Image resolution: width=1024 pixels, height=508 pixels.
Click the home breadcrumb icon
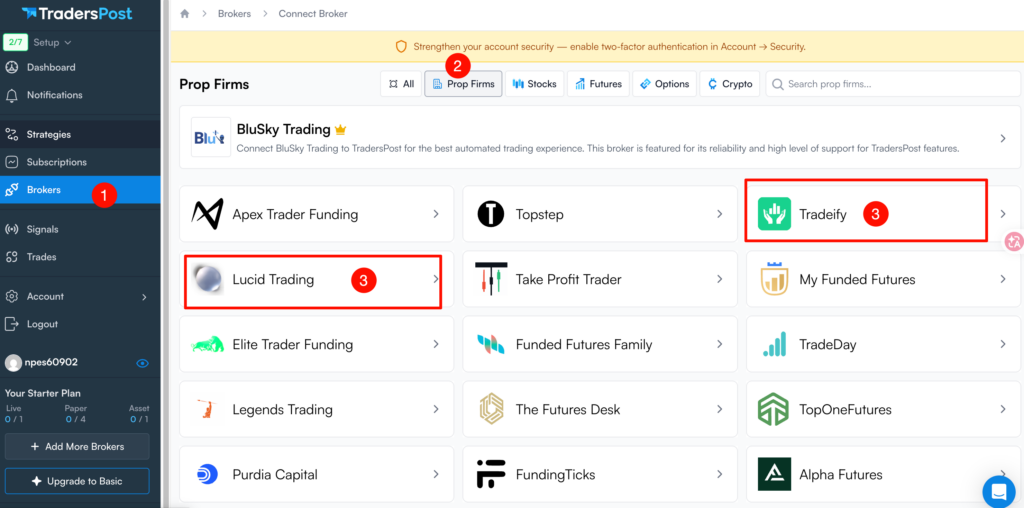(x=185, y=14)
